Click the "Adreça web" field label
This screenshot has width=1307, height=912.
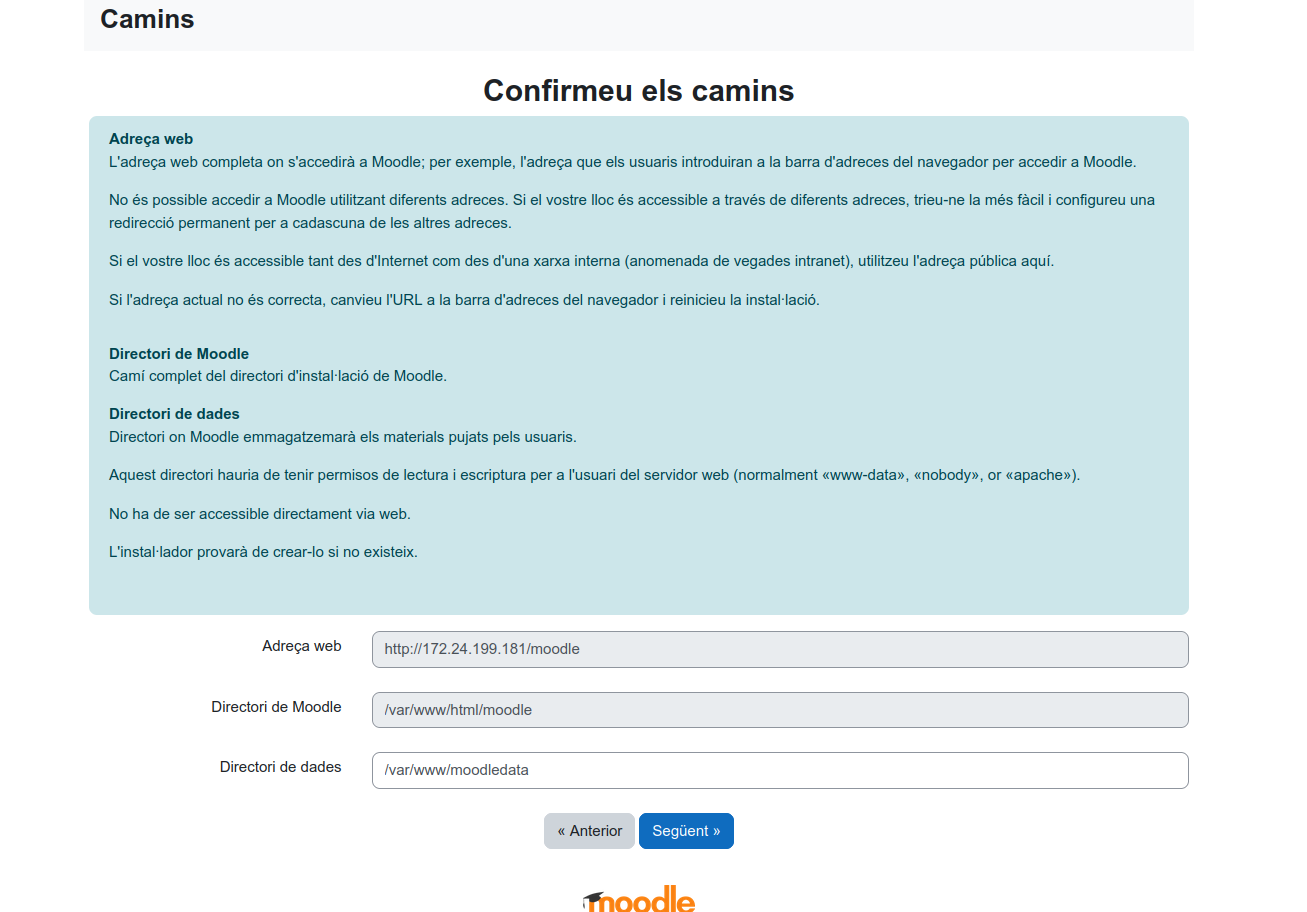pyautogui.click(x=301, y=646)
